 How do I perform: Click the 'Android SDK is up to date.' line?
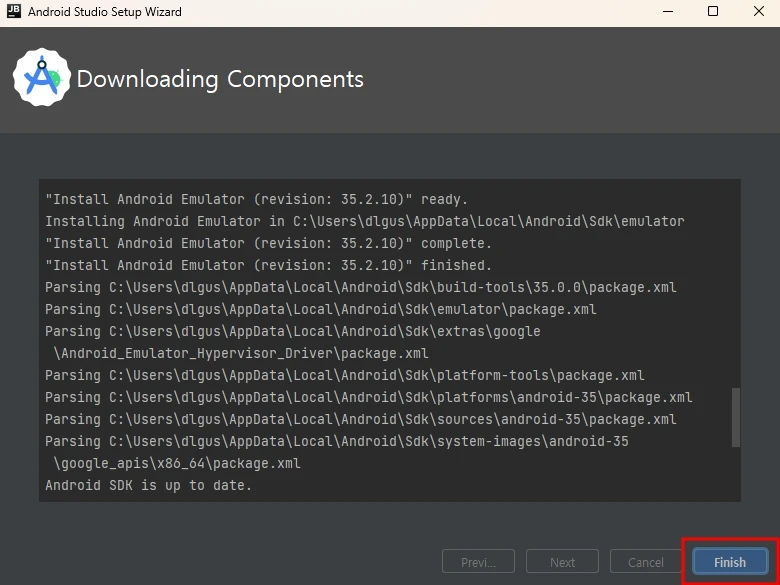[x=148, y=485]
